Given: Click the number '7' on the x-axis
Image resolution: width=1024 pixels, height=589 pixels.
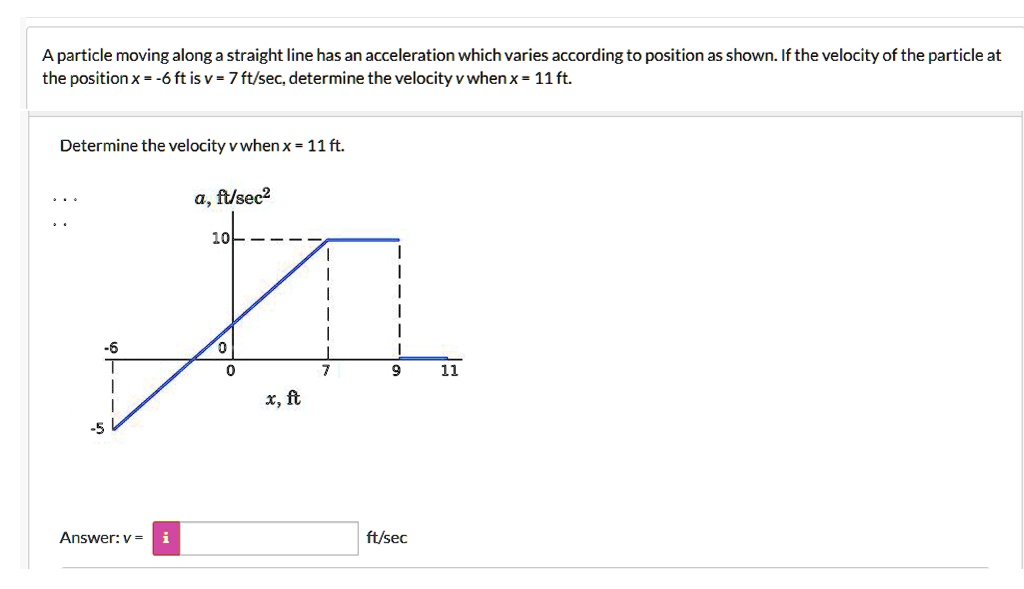Looking at the screenshot, I should (328, 371).
